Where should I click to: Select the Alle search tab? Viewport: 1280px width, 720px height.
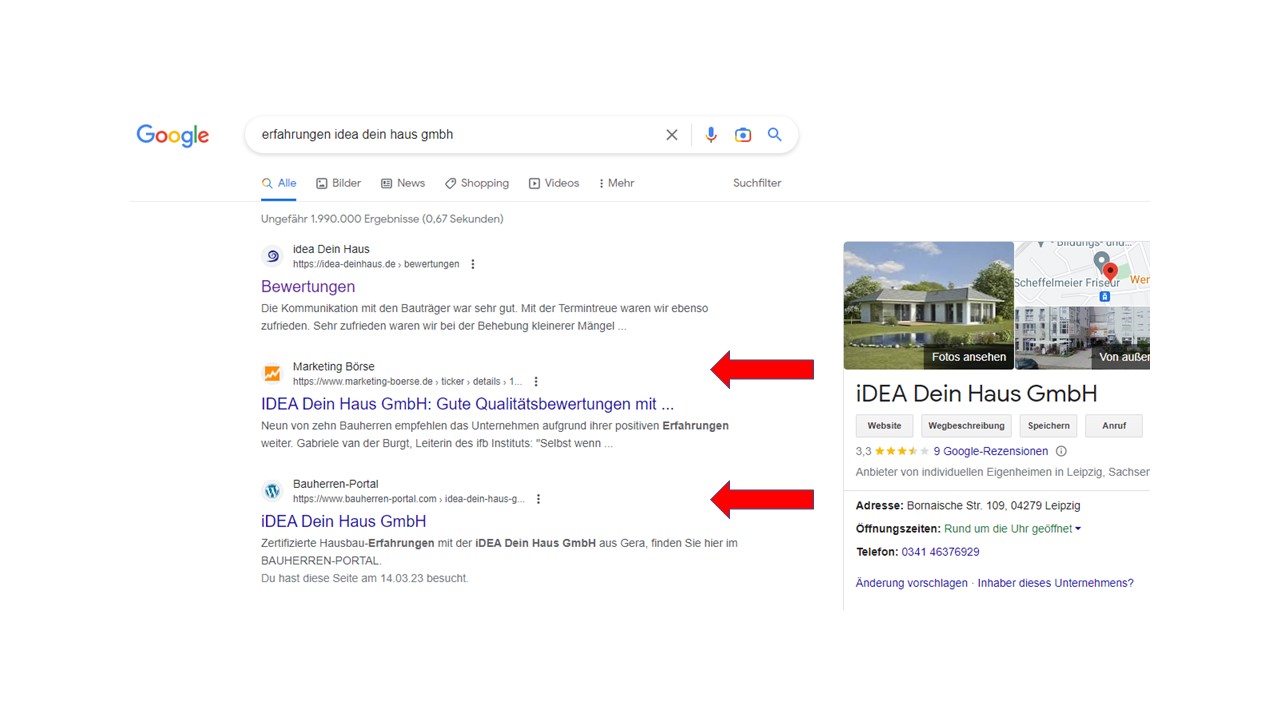279,183
